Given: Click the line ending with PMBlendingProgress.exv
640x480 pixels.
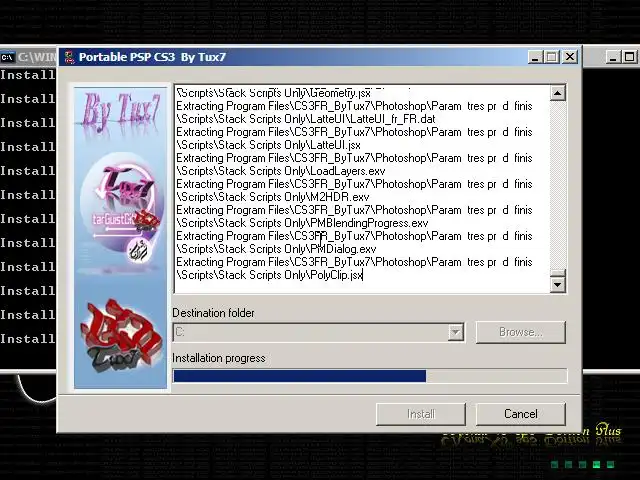Looking at the screenshot, I should (x=302, y=223).
